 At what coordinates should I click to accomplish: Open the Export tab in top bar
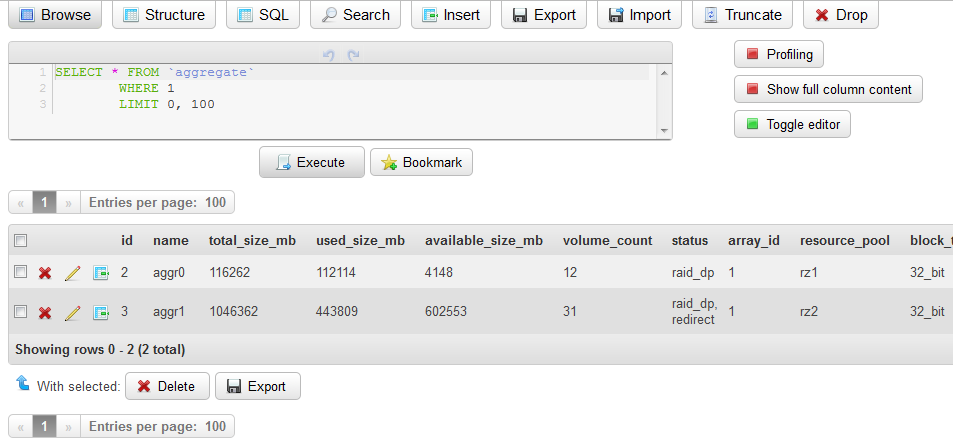click(544, 15)
